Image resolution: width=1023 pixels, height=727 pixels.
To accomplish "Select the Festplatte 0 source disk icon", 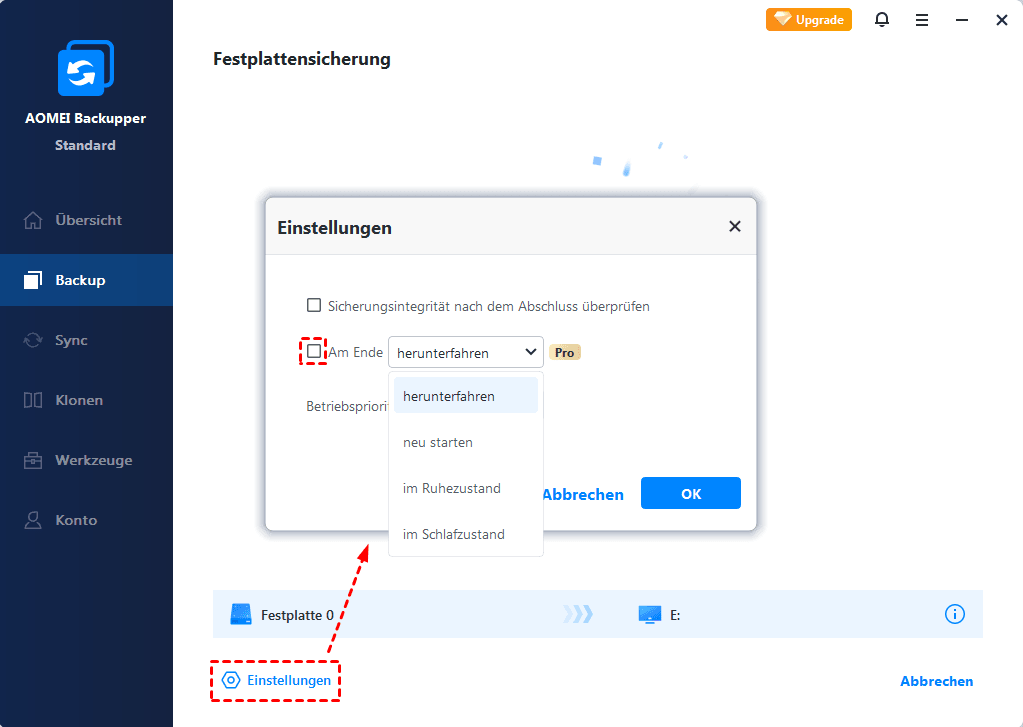I will (x=241, y=614).
